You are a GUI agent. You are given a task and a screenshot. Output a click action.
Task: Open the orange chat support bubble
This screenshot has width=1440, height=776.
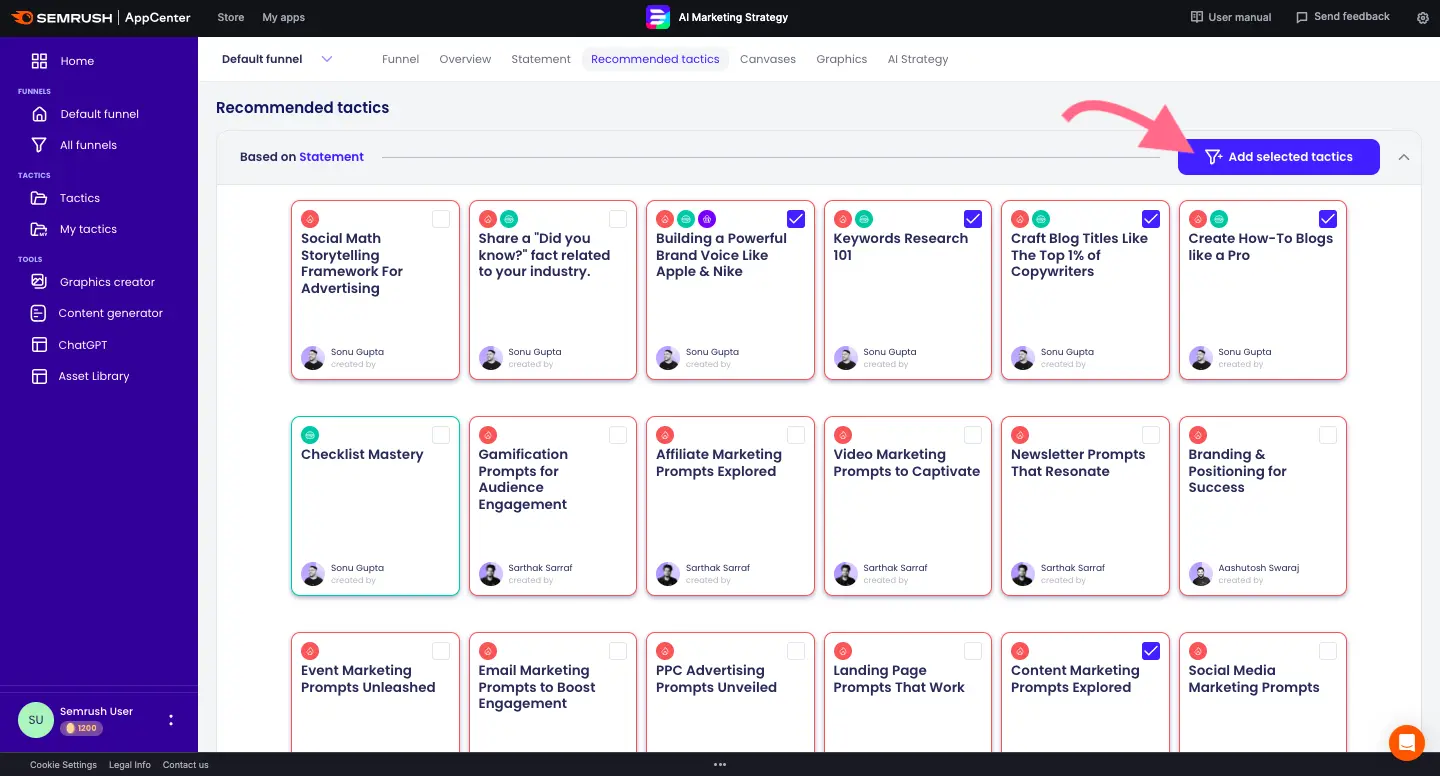tap(1406, 742)
